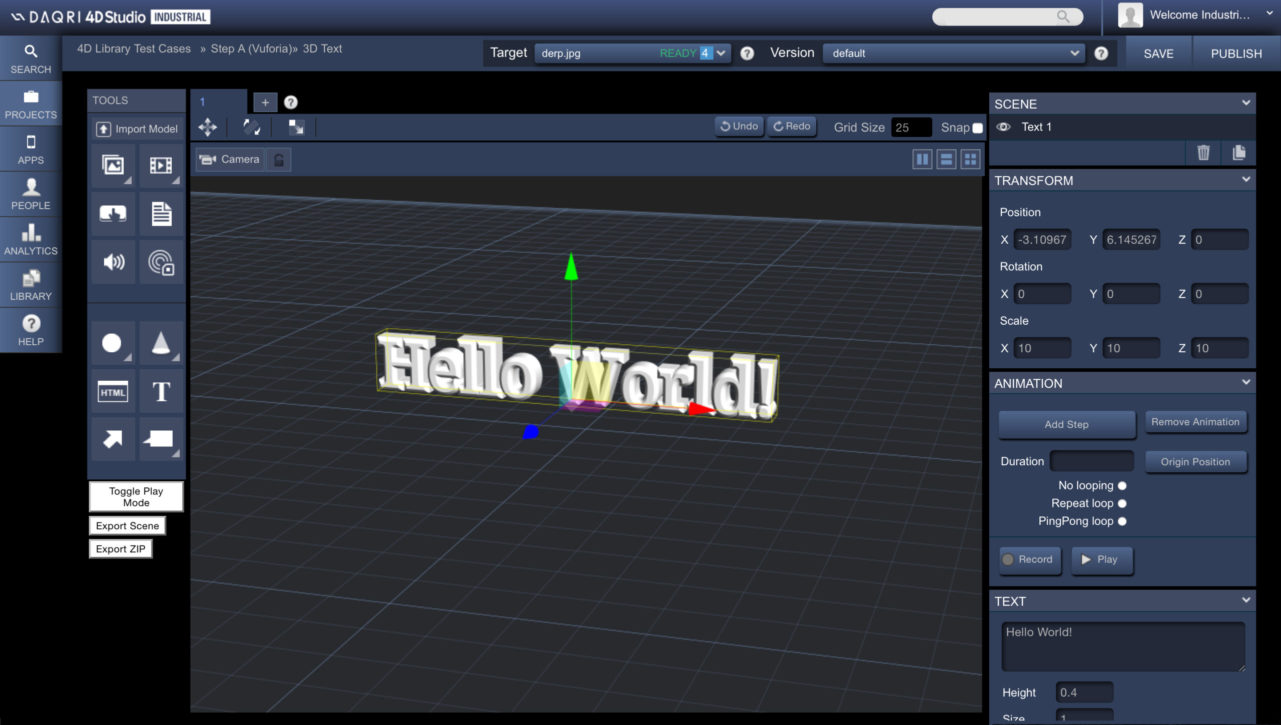Toggle visibility of Text 1

pyautogui.click(x=1003, y=127)
